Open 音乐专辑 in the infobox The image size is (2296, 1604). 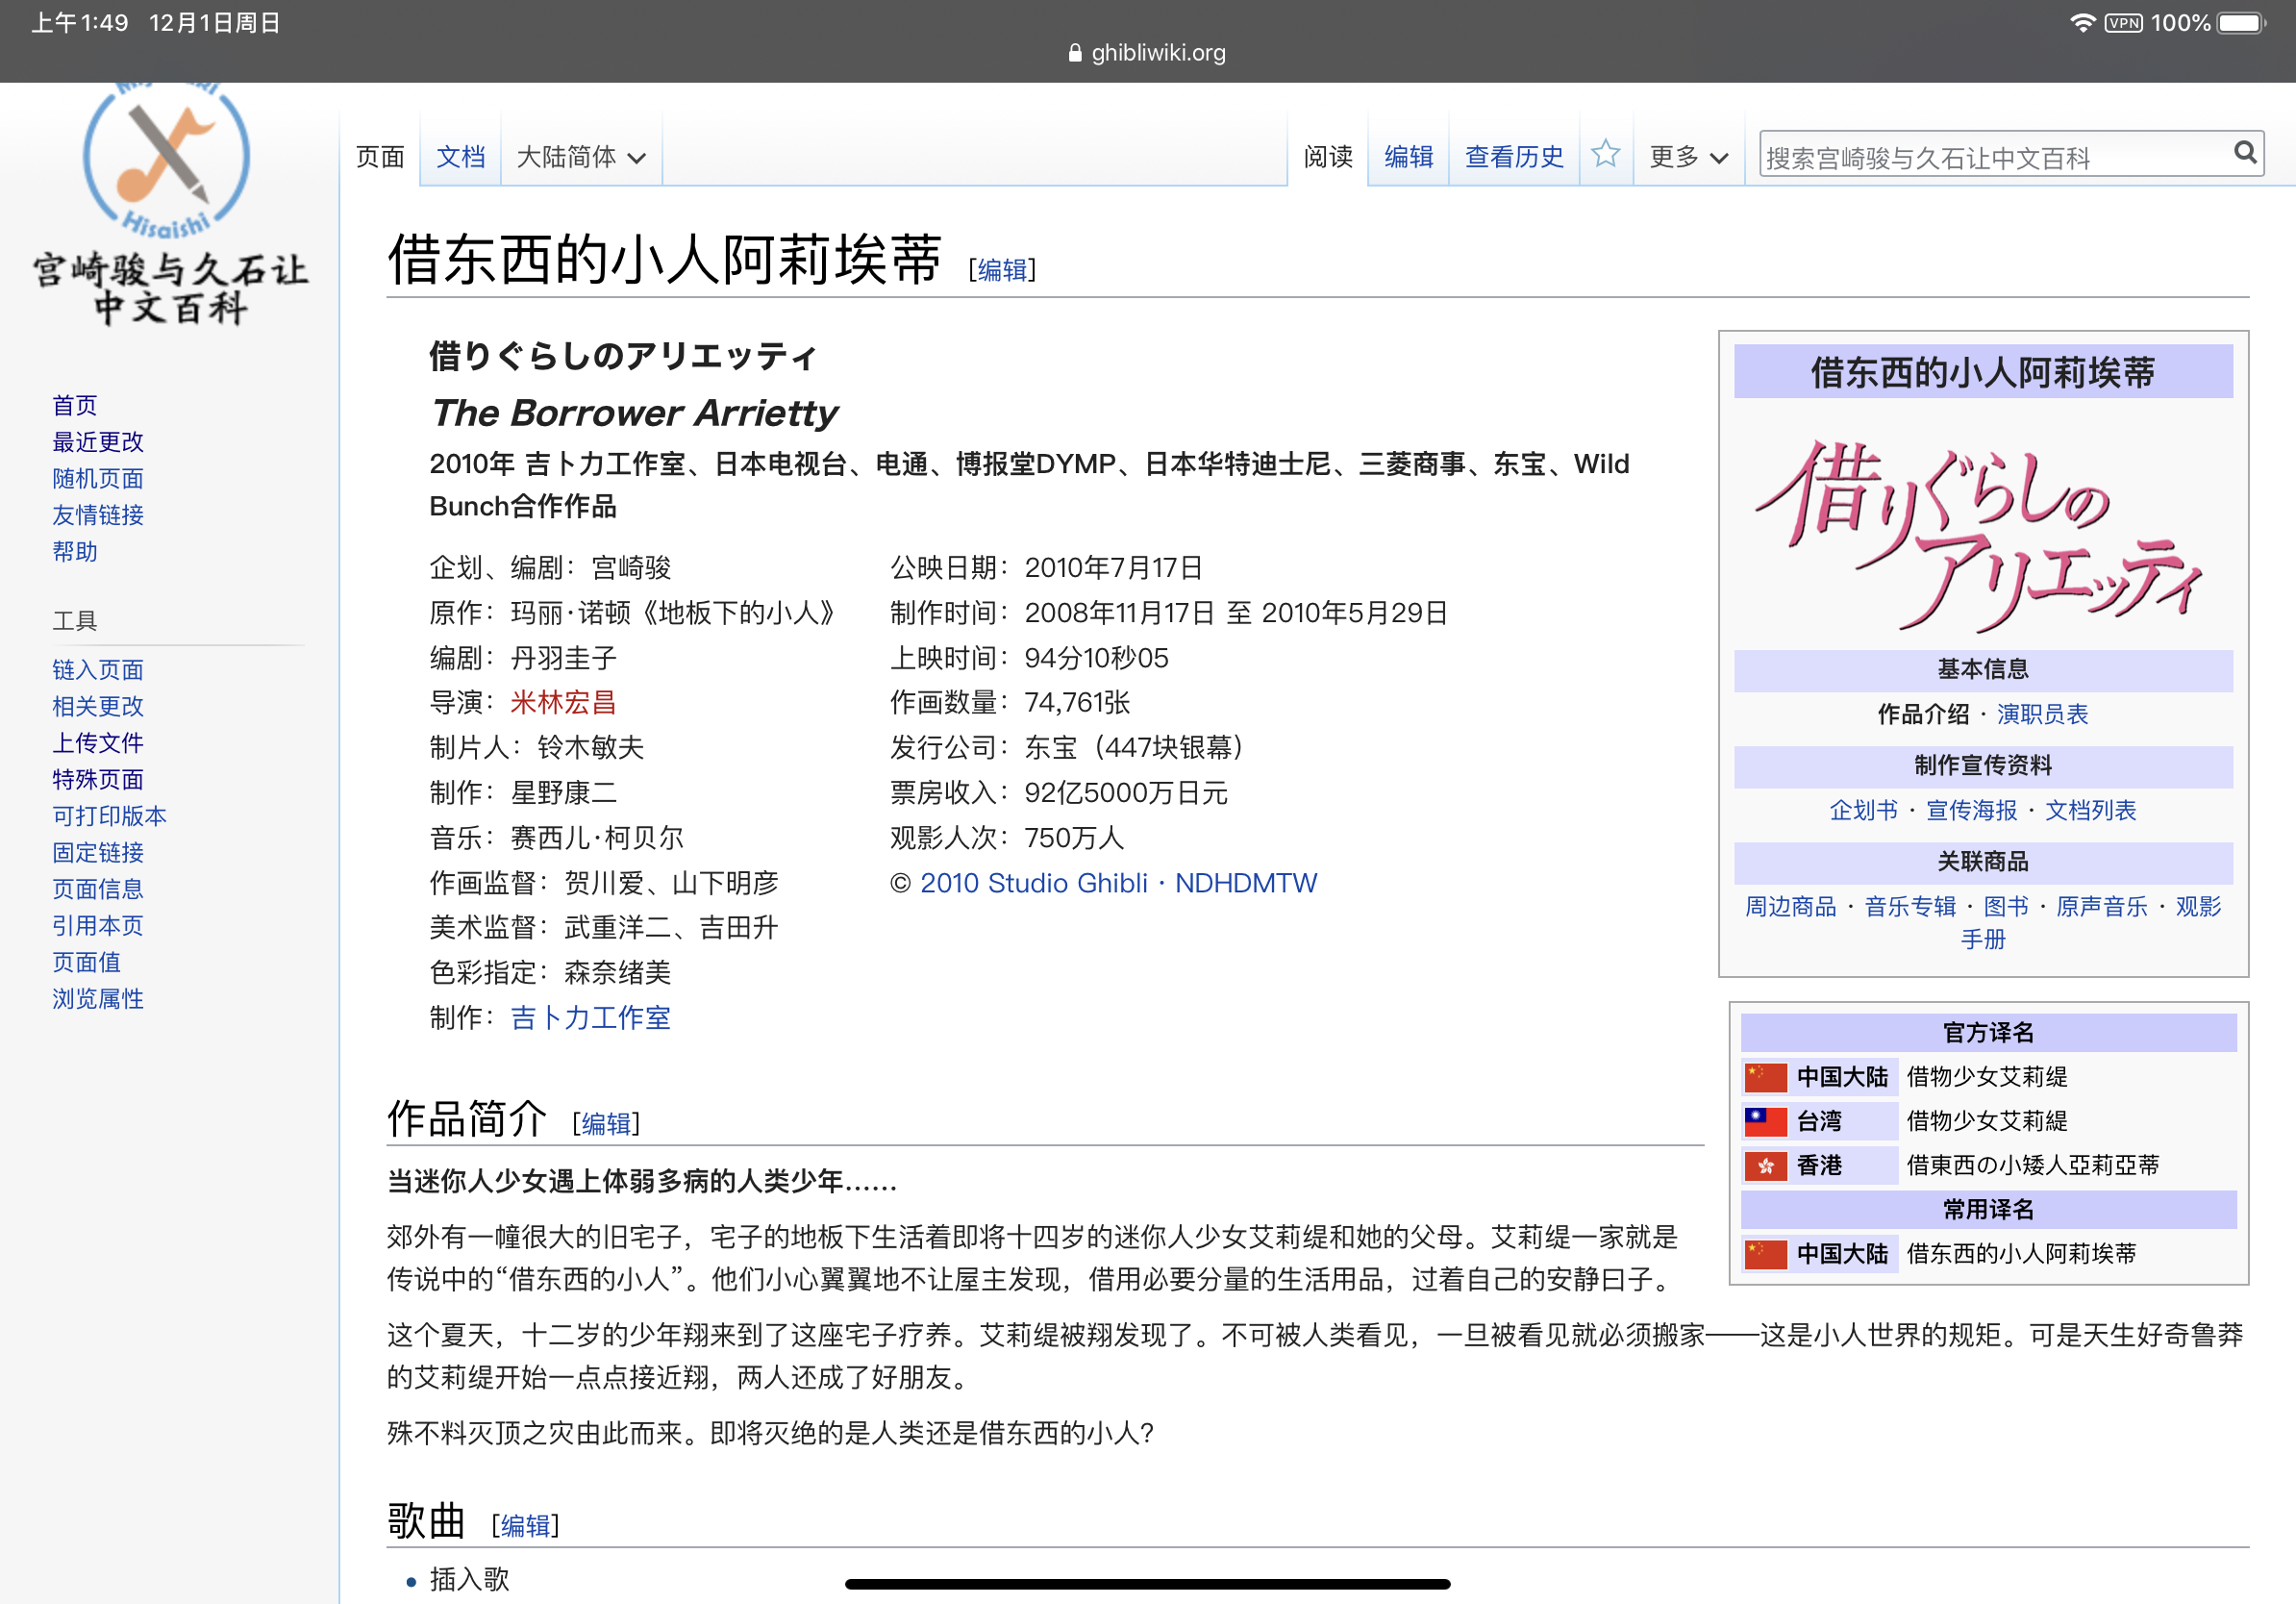pos(1911,907)
